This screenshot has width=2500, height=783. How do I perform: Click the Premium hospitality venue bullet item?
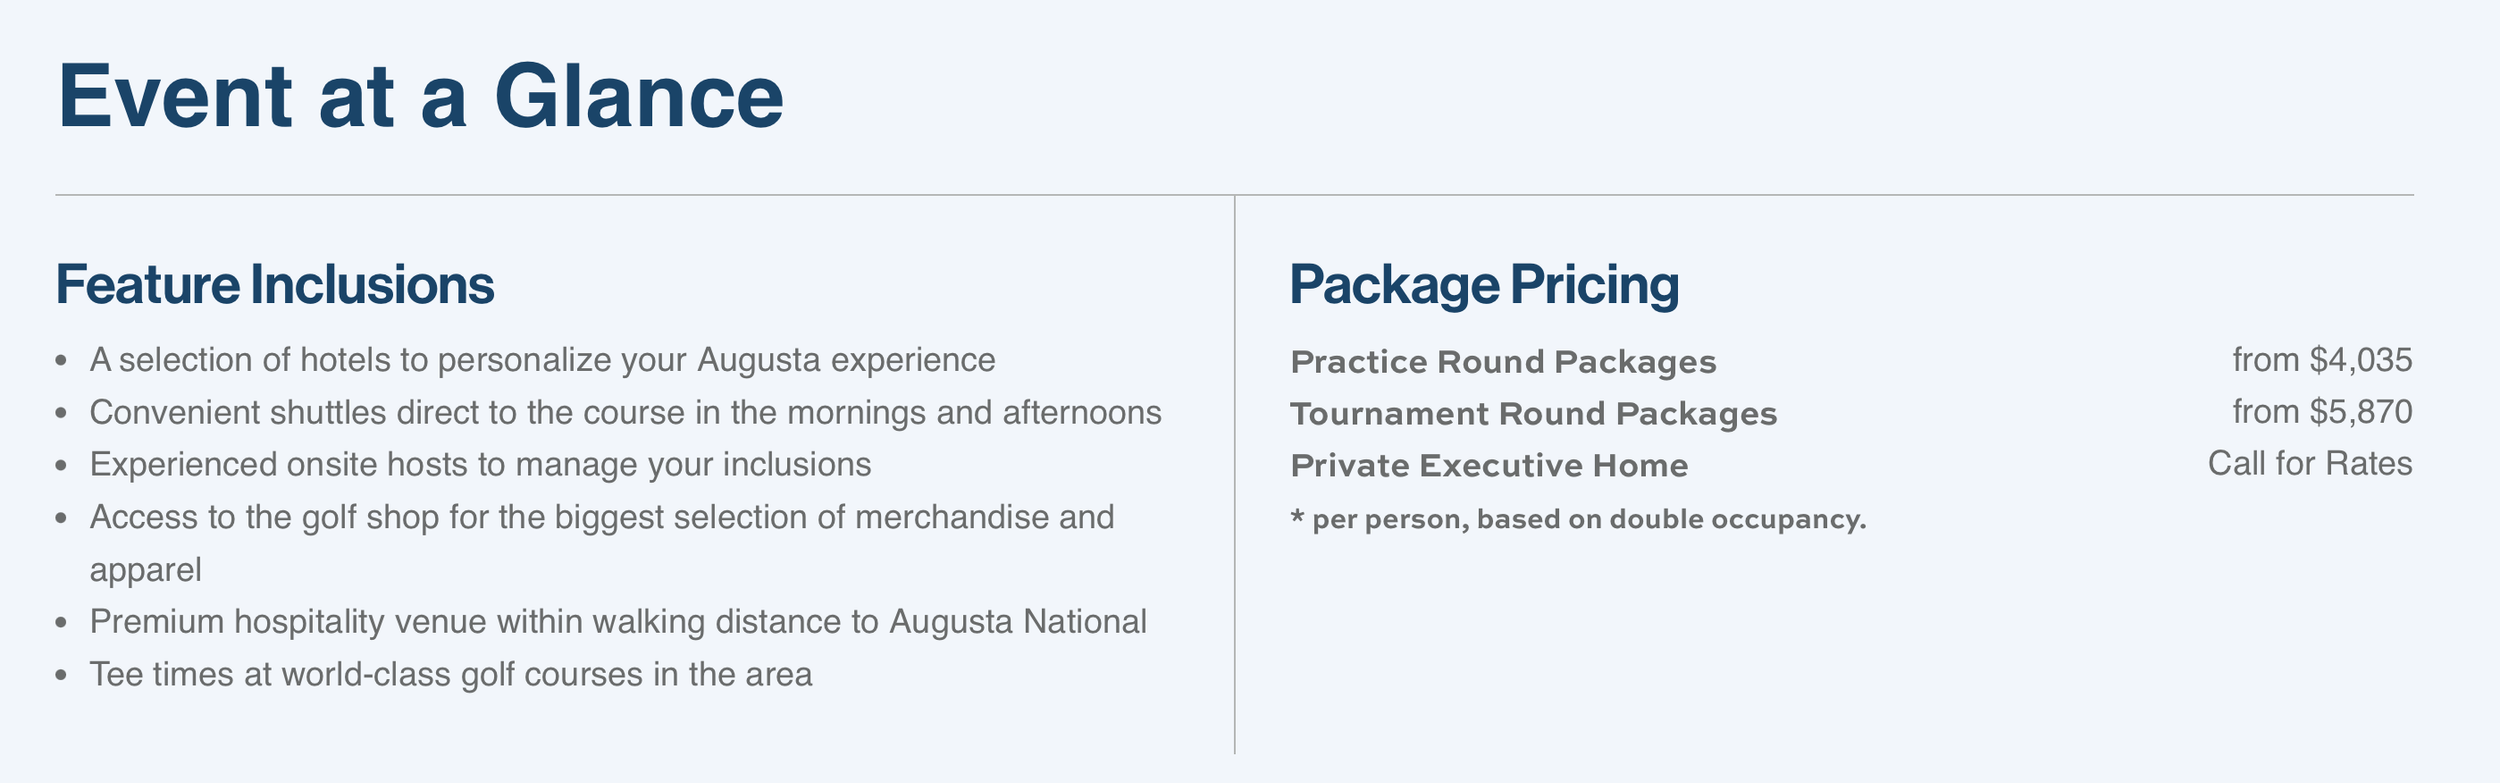point(618,621)
